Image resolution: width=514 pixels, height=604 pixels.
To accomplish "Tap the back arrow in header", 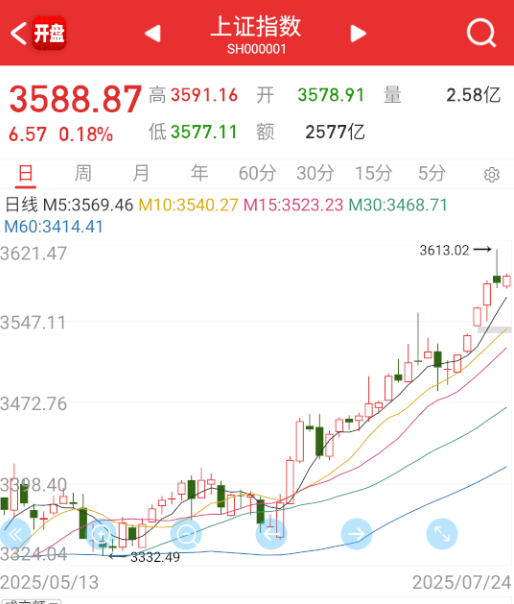I will click(x=18, y=34).
